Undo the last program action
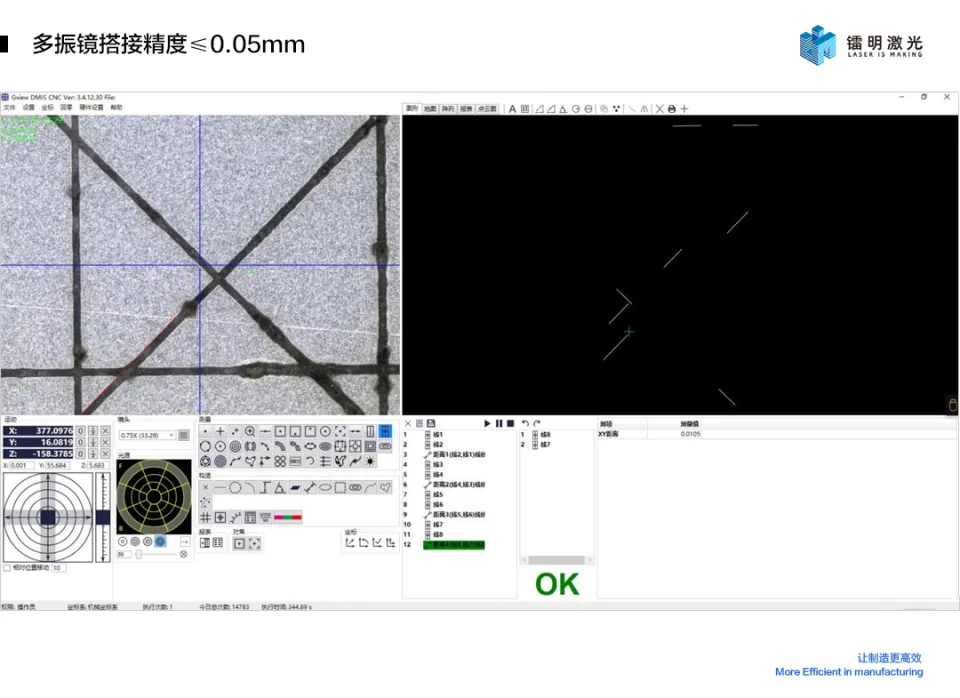The image size is (960, 698). [525, 423]
